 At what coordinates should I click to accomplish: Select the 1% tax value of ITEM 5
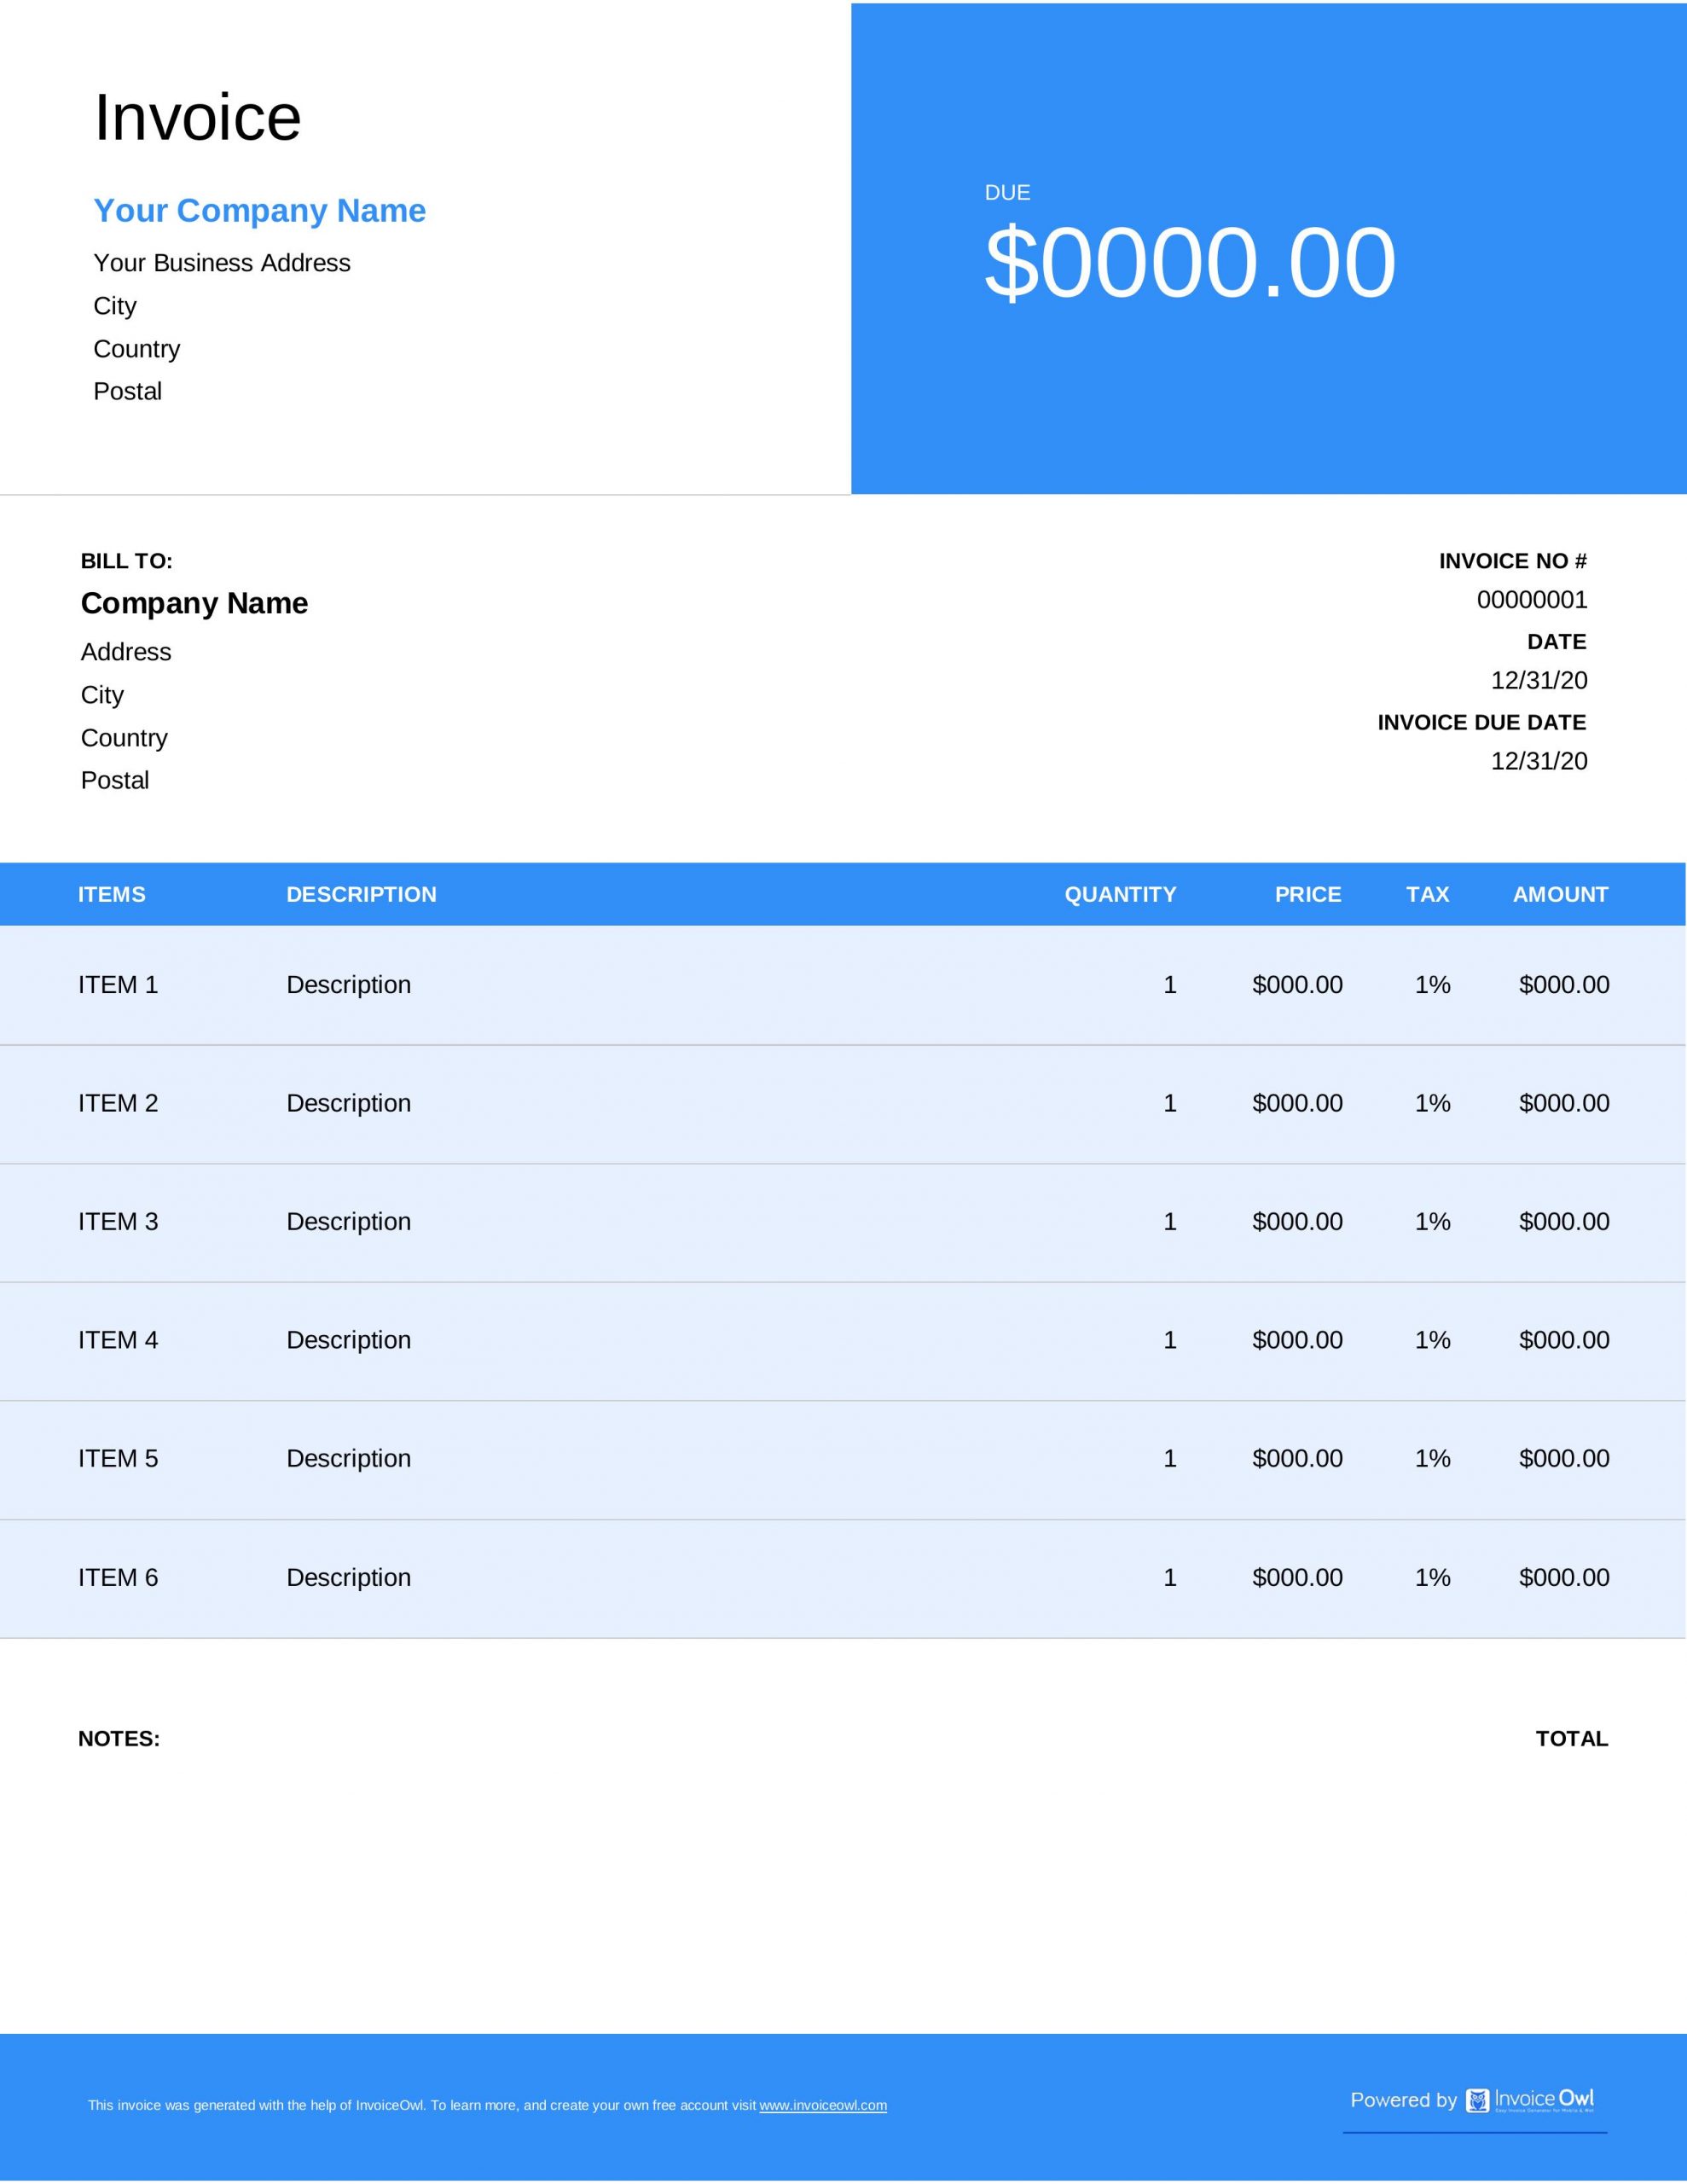1431,1458
